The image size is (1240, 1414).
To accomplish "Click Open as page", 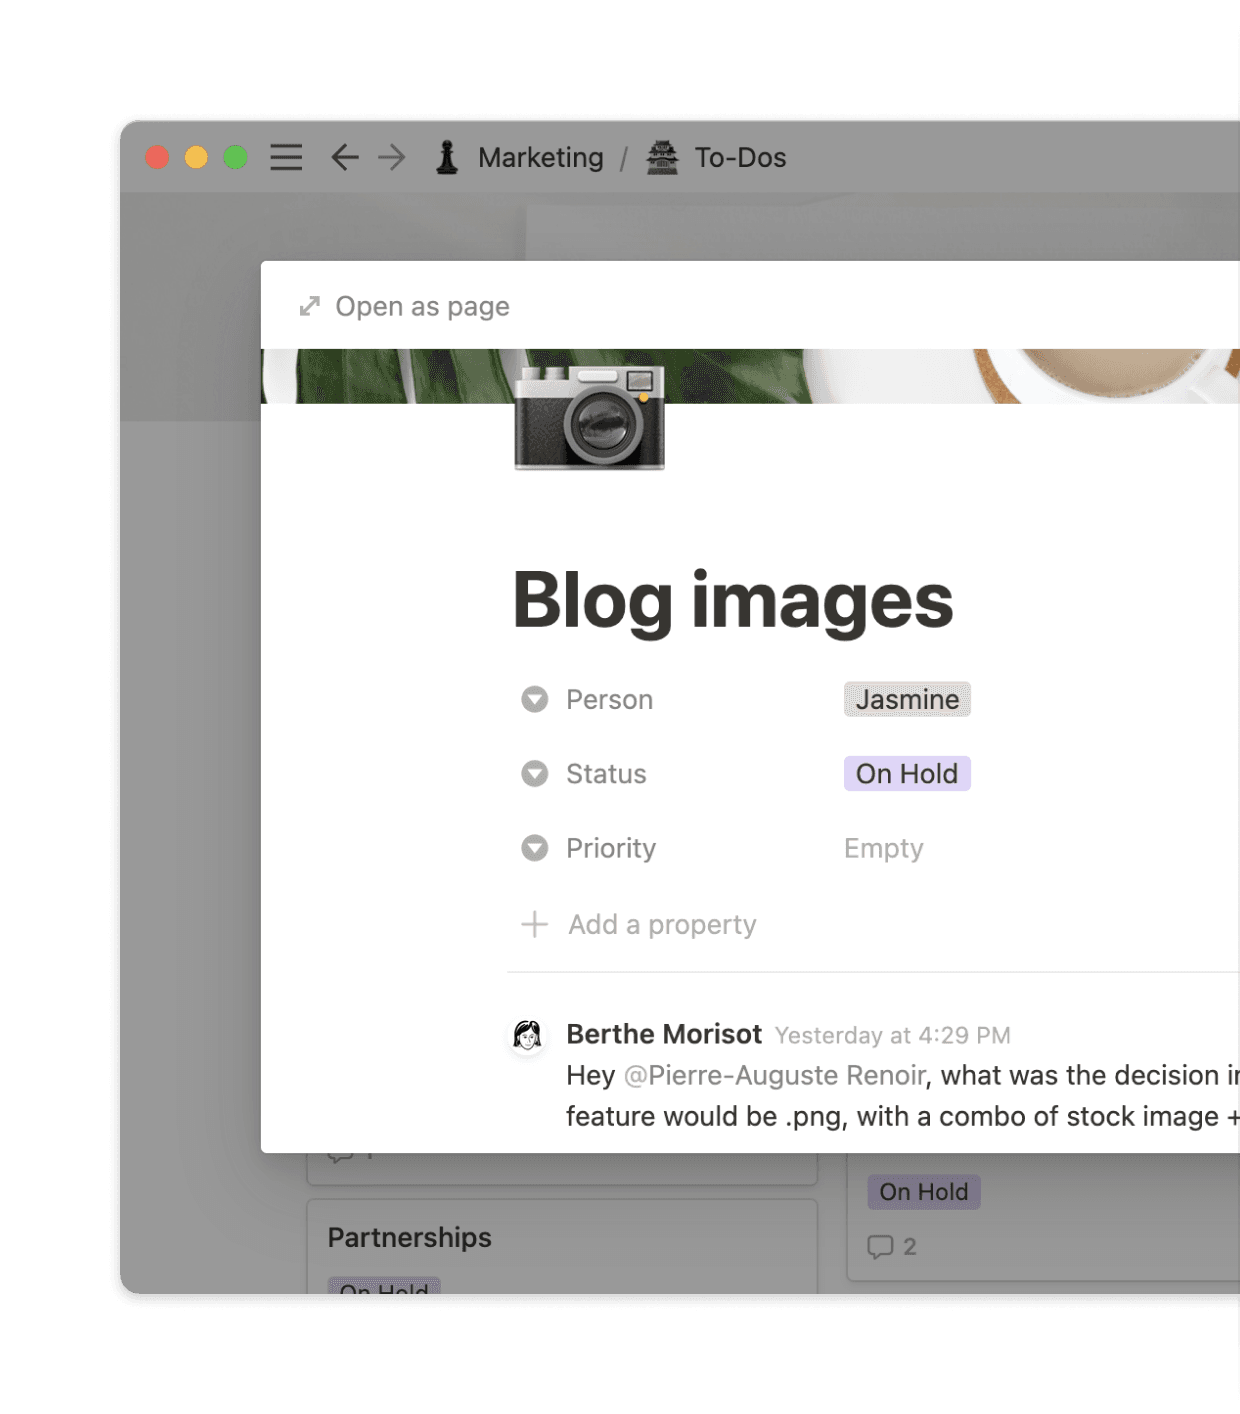I will [x=423, y=305].
